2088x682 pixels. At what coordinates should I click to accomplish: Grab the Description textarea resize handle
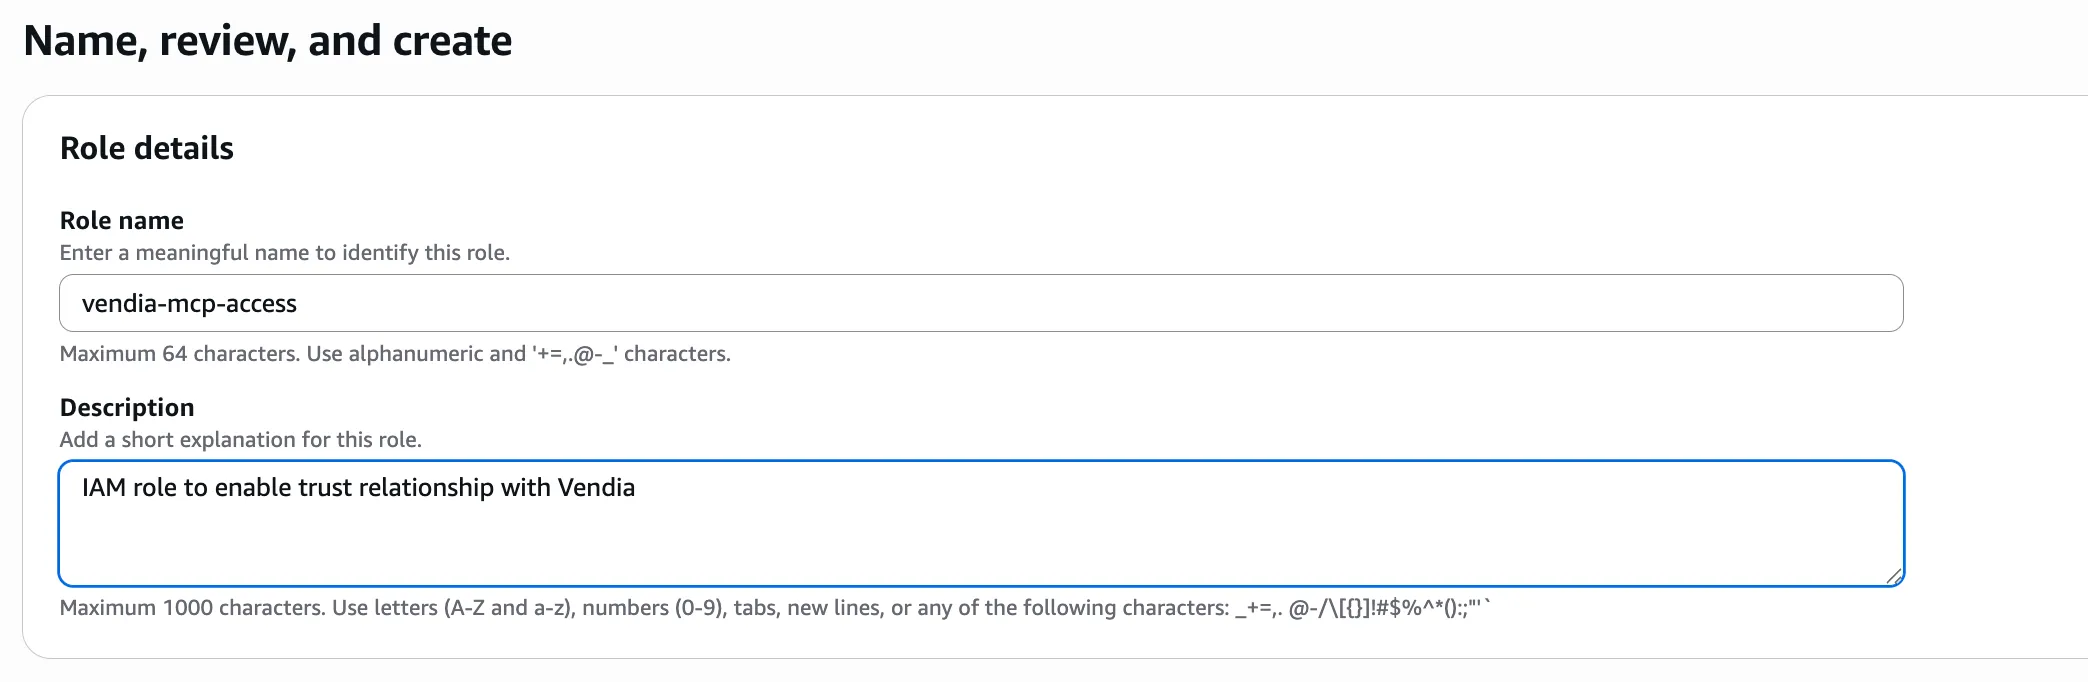pos(1893,576)
